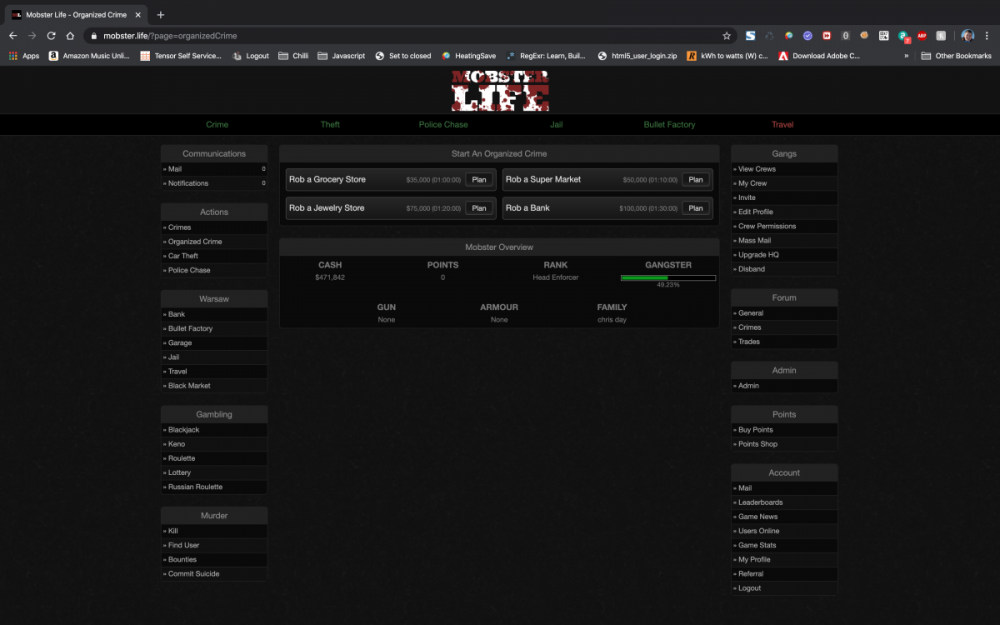Screen dimensions: 1000x625
Task: Open Leaderboards under Account
Action: tap(760, 503)
